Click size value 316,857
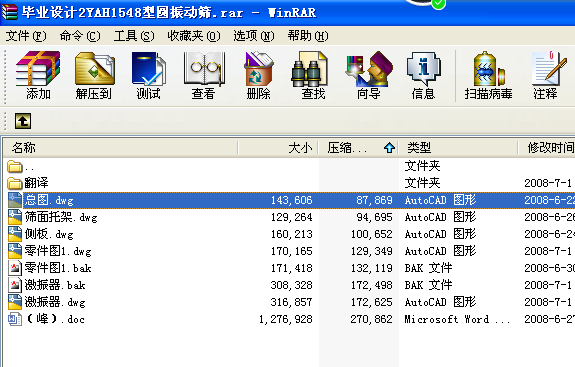Screen dimensions: 575x367 coord(292,302)
